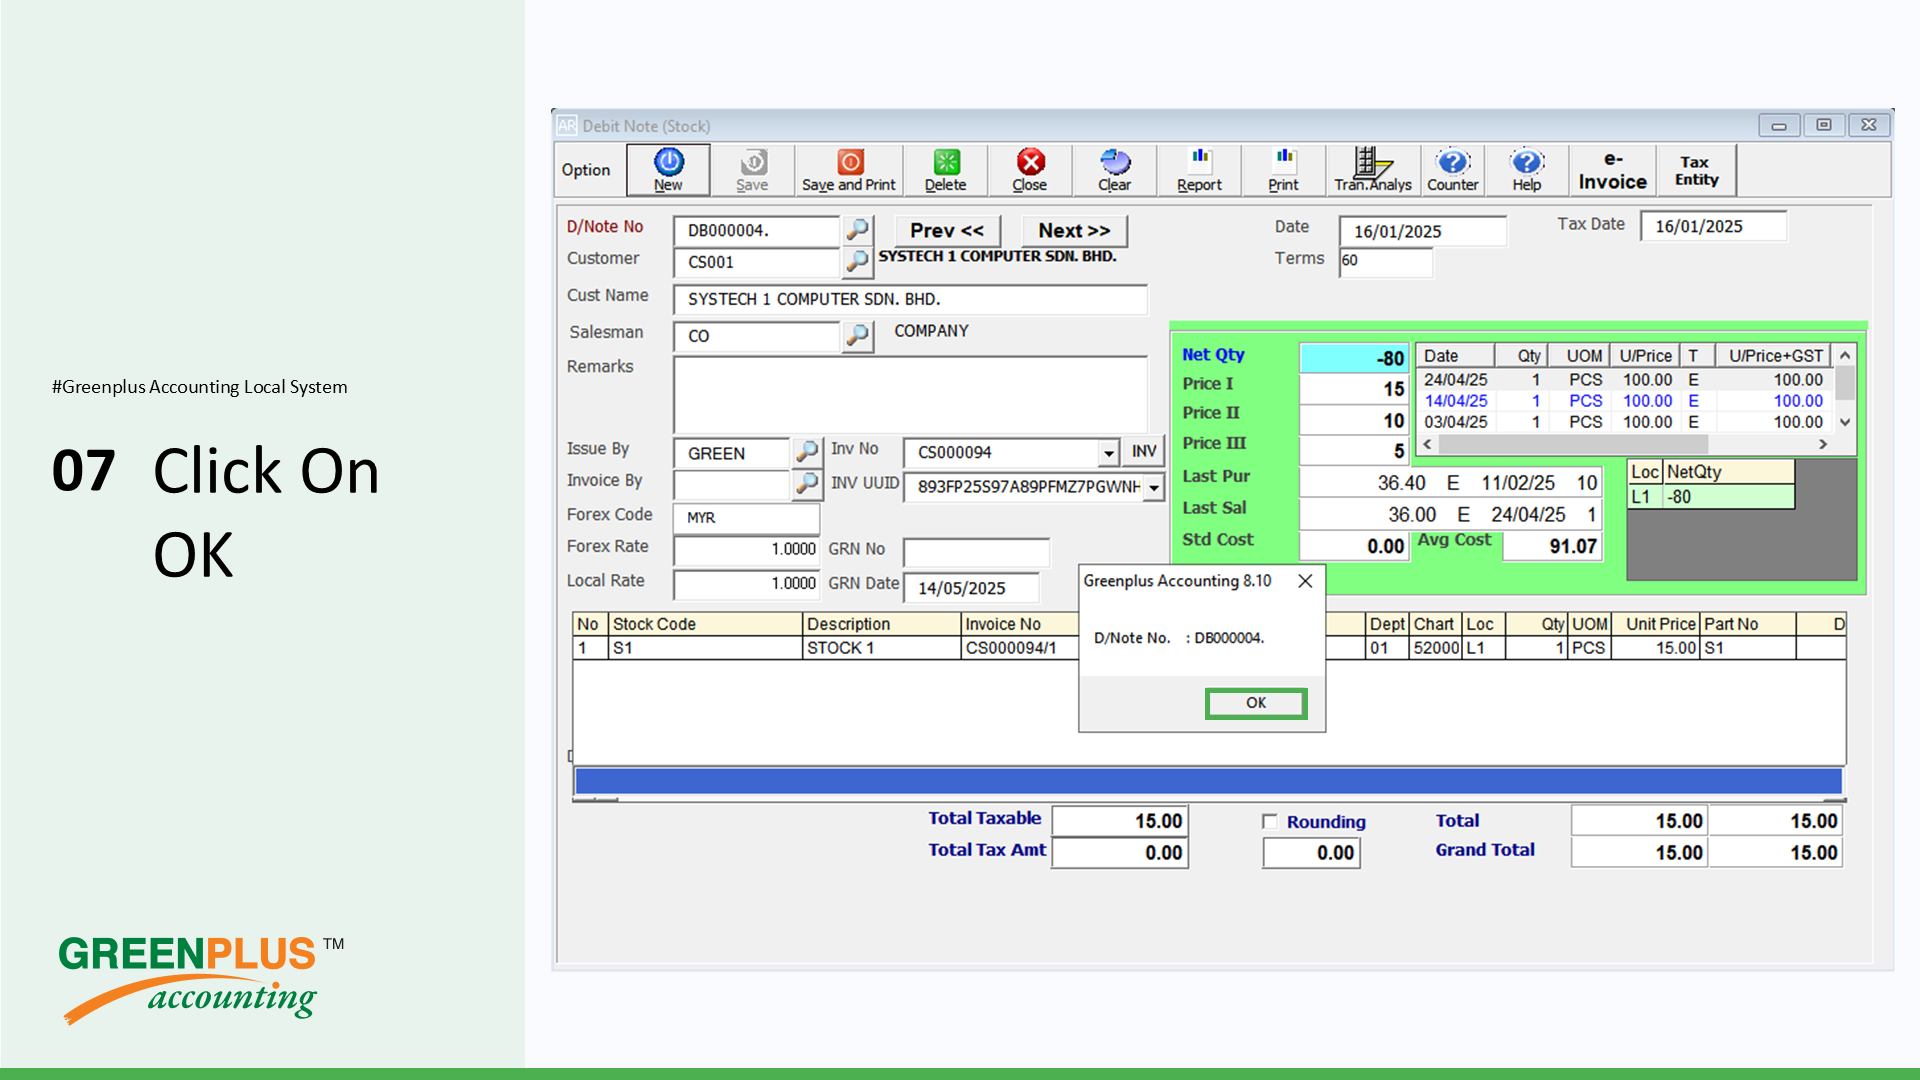Click the Issue By field GREEN
1920x1080 pixels.
(x=732, y=453)
